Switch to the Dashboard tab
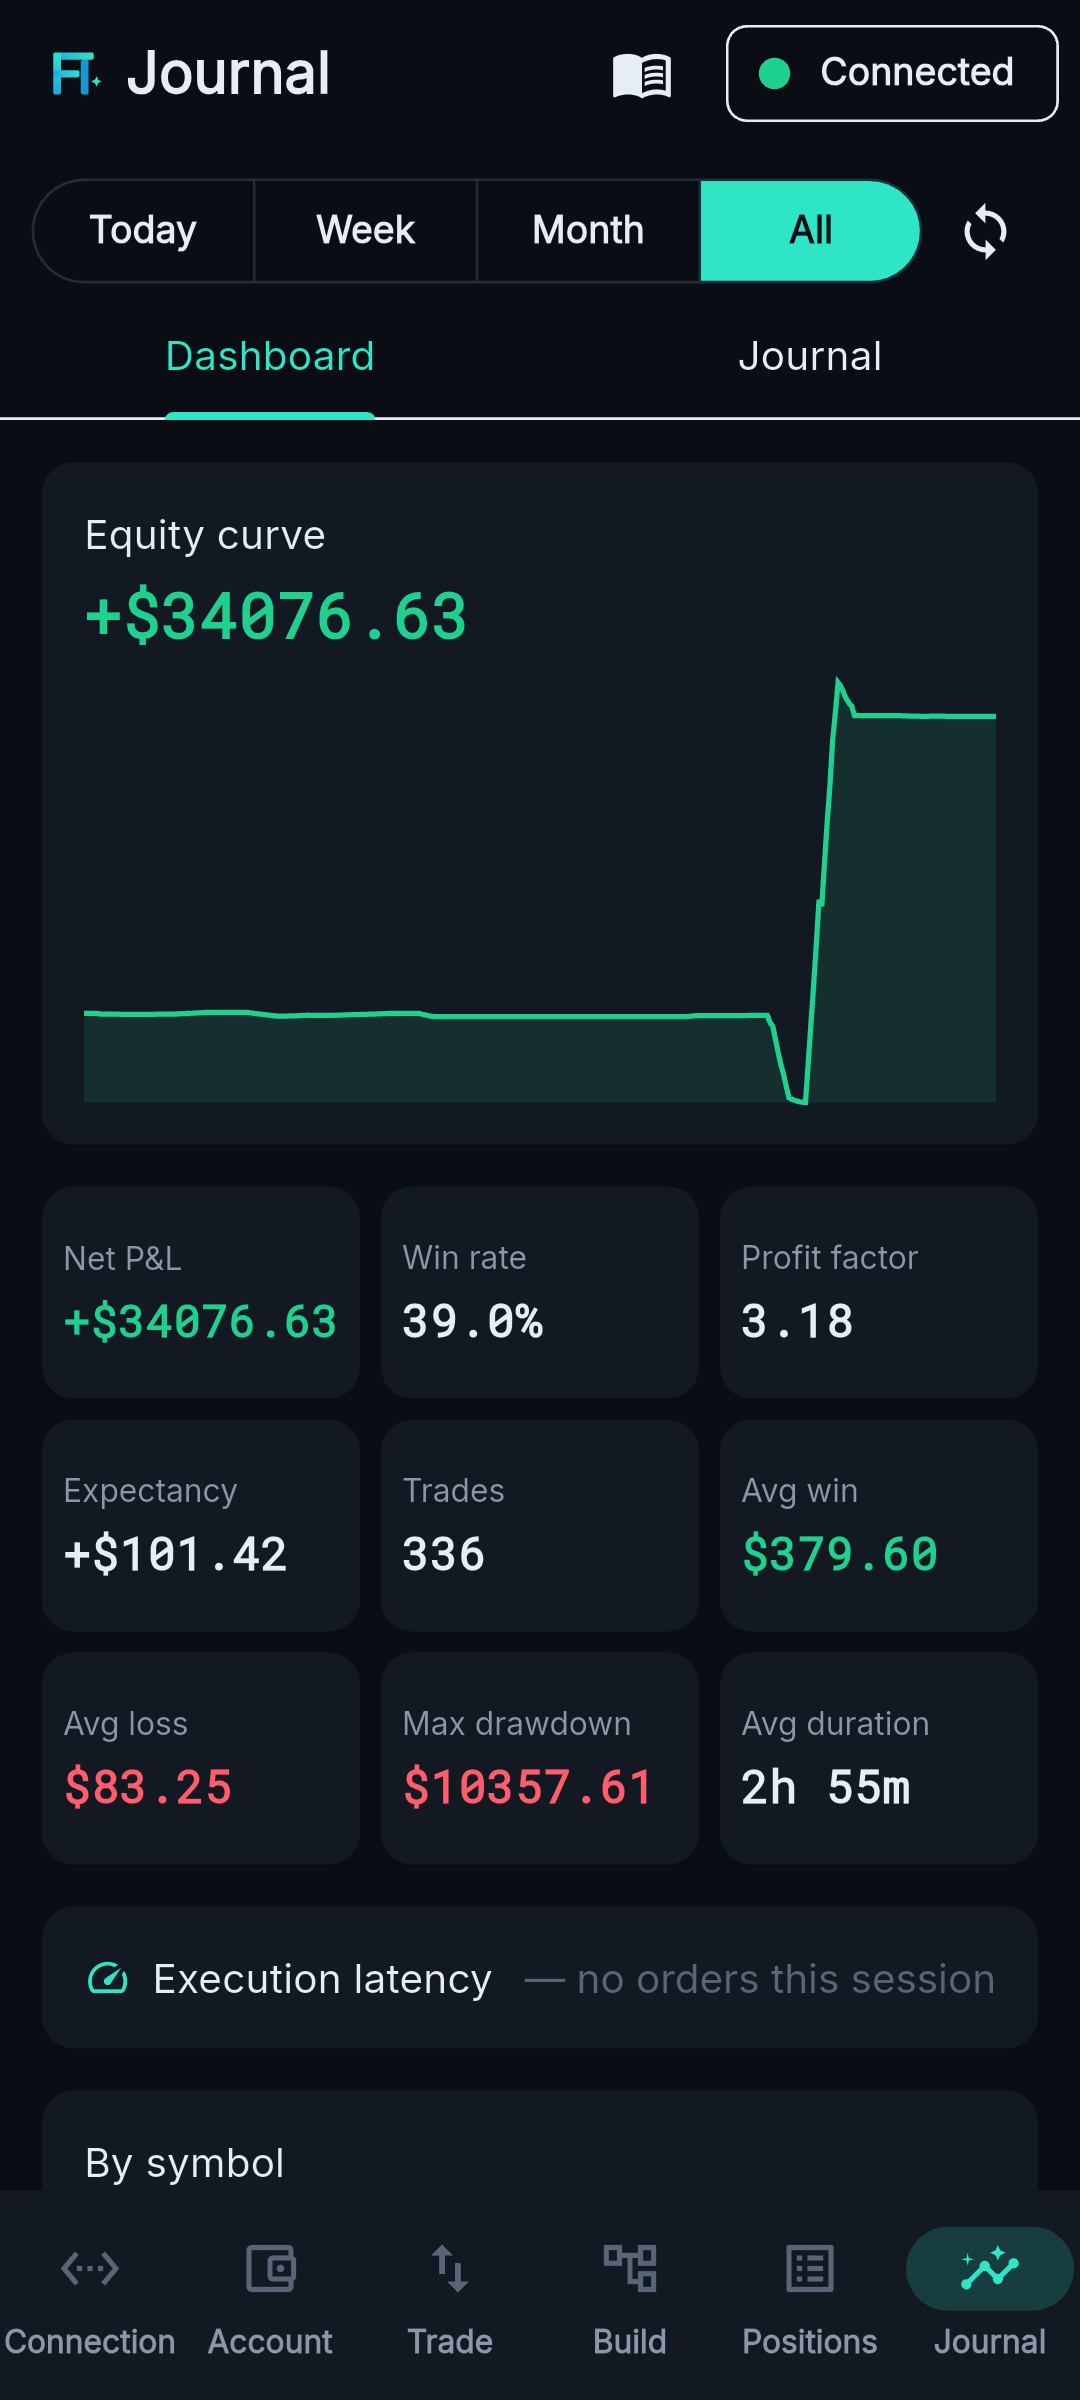Viewport: 1080px width, 2400px height. coord(270,357)
